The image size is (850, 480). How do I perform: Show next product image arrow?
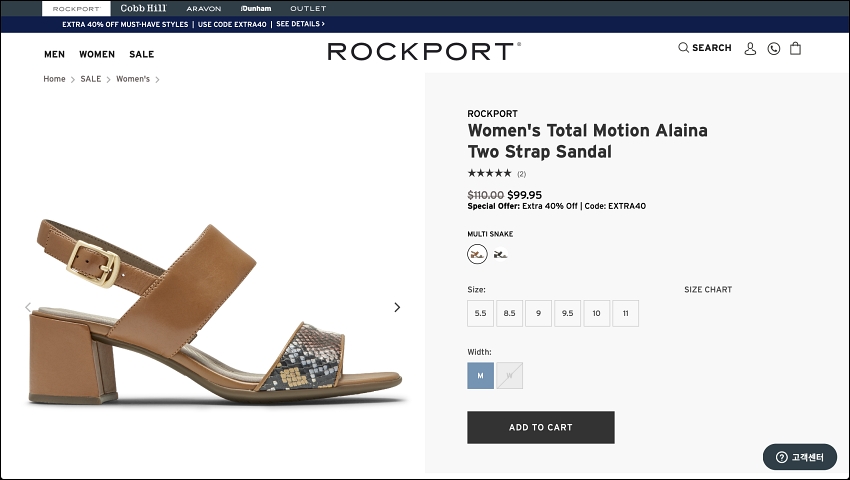397,308
